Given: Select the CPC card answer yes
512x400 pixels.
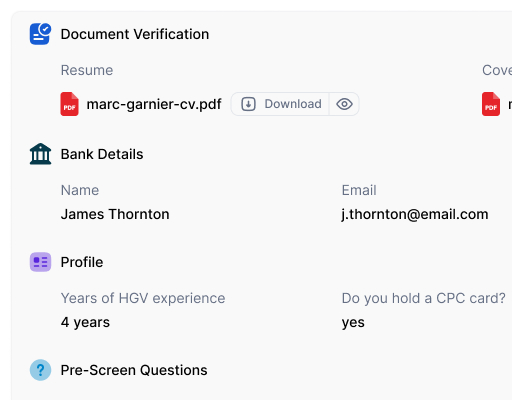Looking at the screenshot, I should pyautogui.click(x=353, y=323).
